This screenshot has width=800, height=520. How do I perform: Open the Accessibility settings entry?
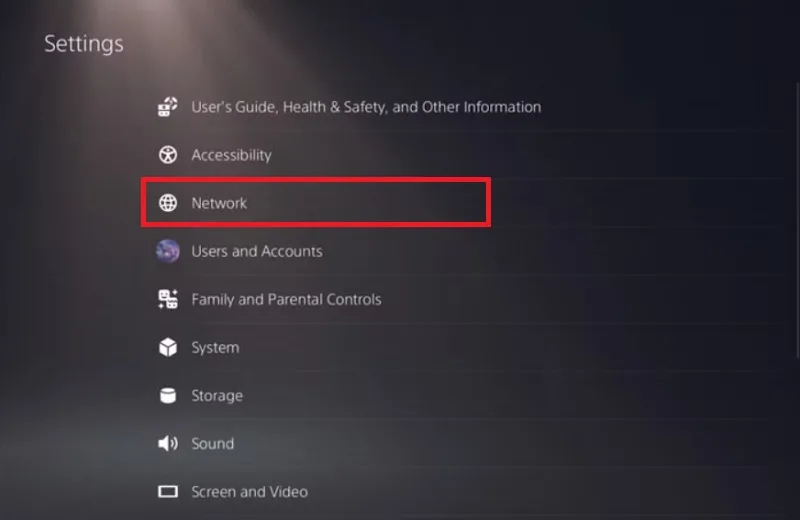231,155
